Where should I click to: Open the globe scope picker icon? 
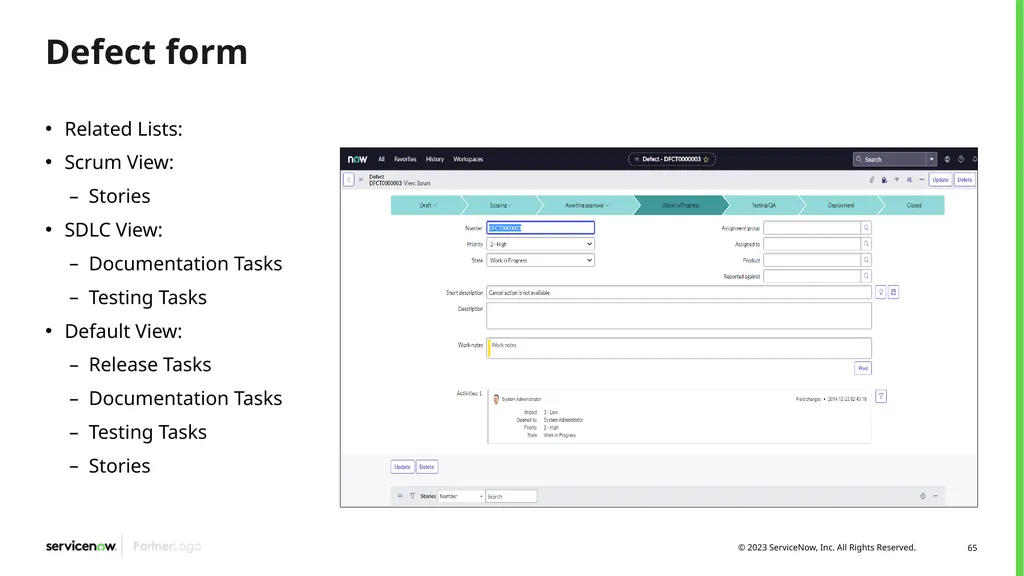[x=947, y=159]
